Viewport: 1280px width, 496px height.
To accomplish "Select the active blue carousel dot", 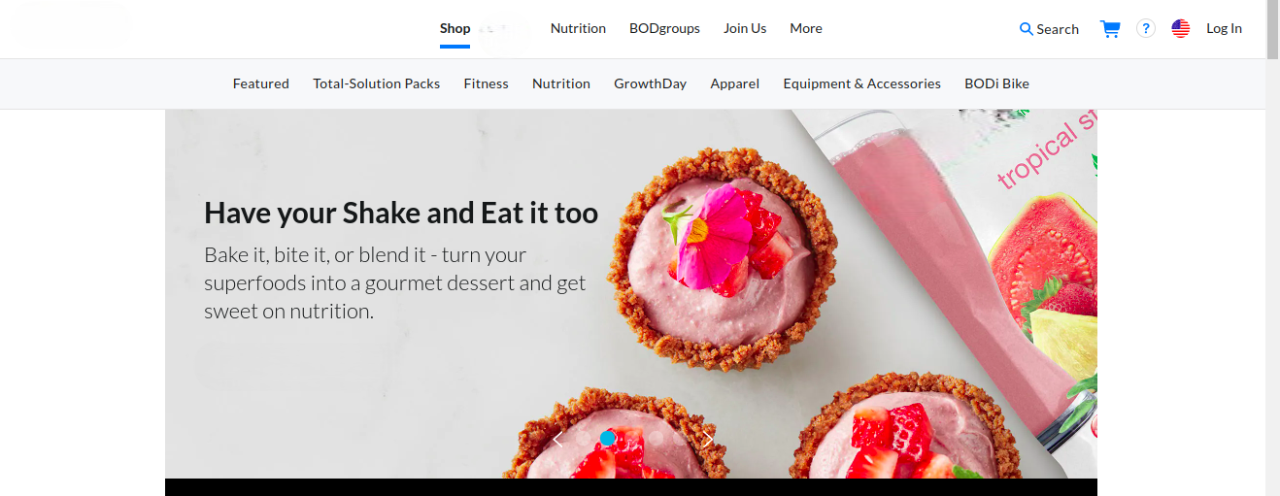I will [x=607, y=438].
